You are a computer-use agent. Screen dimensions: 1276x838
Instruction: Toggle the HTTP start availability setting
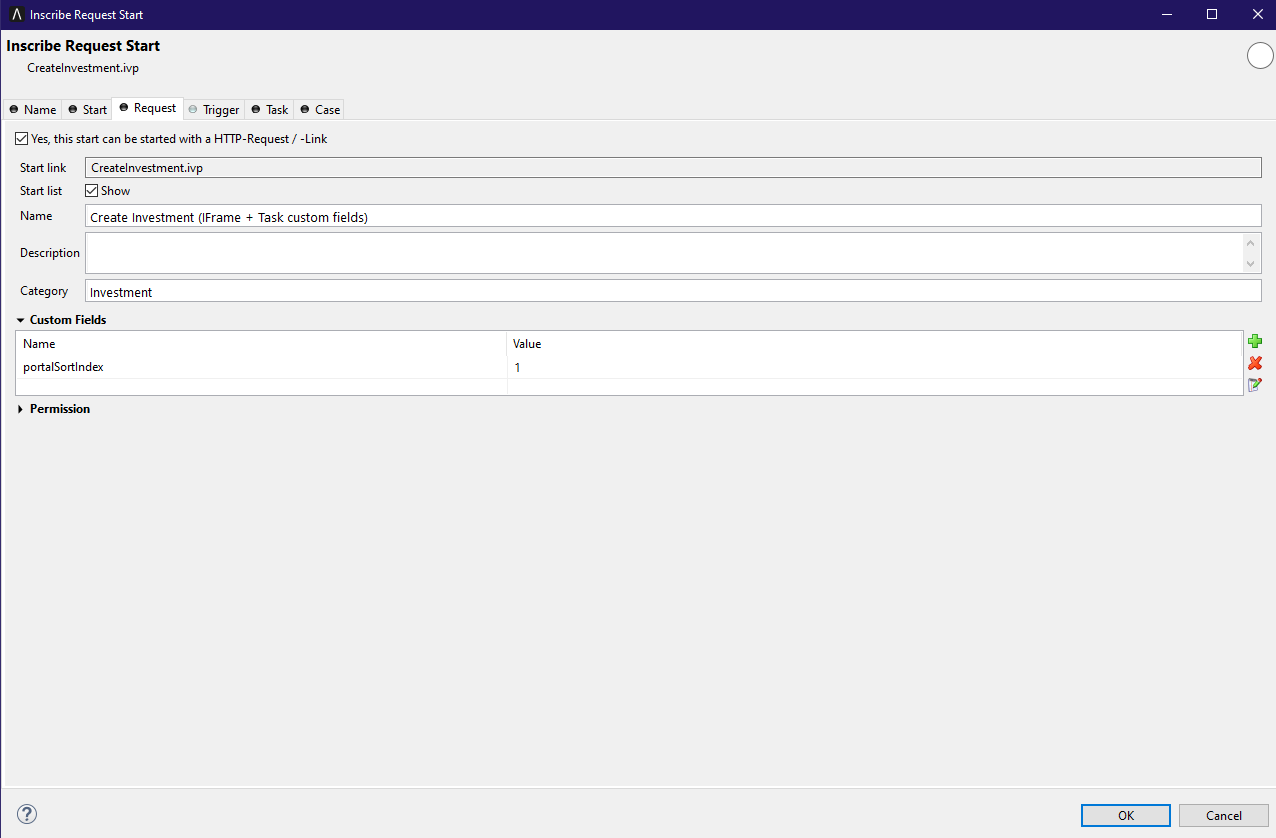tap(20, 138)
